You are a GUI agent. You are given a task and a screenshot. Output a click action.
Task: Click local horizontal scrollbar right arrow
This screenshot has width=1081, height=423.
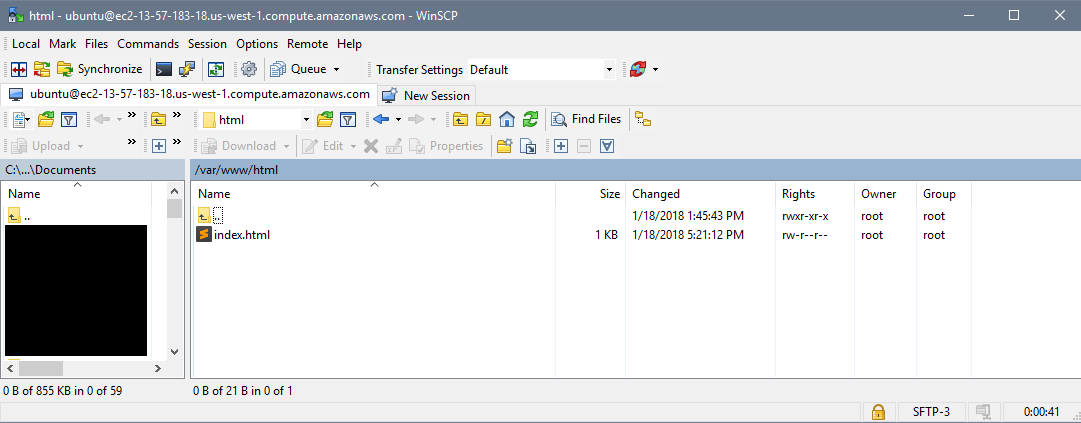[x=158, y=369]
